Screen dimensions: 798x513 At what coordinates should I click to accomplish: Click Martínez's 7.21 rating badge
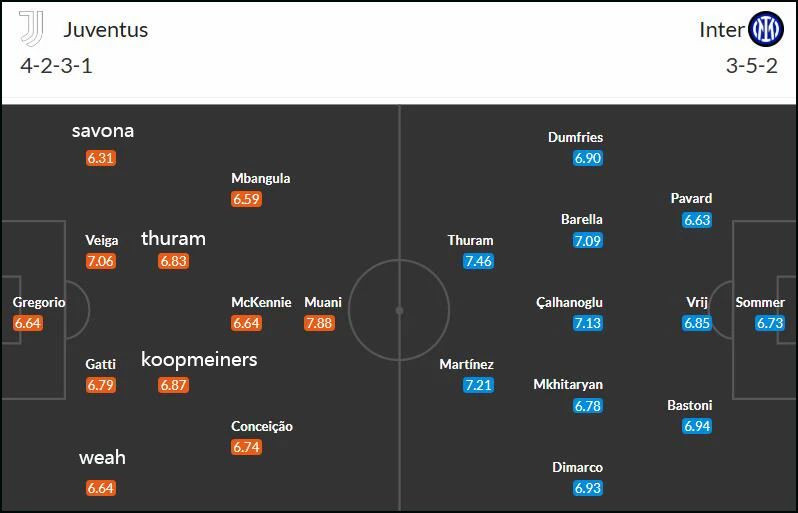478,385
